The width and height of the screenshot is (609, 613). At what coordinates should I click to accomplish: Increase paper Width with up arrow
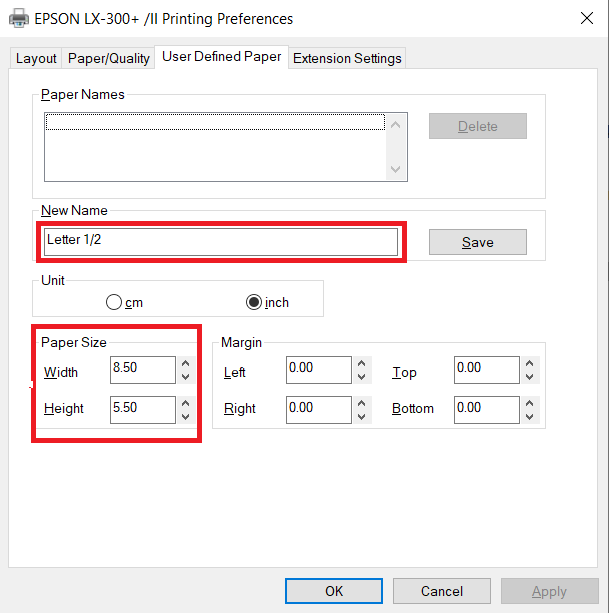pos(186,363)
